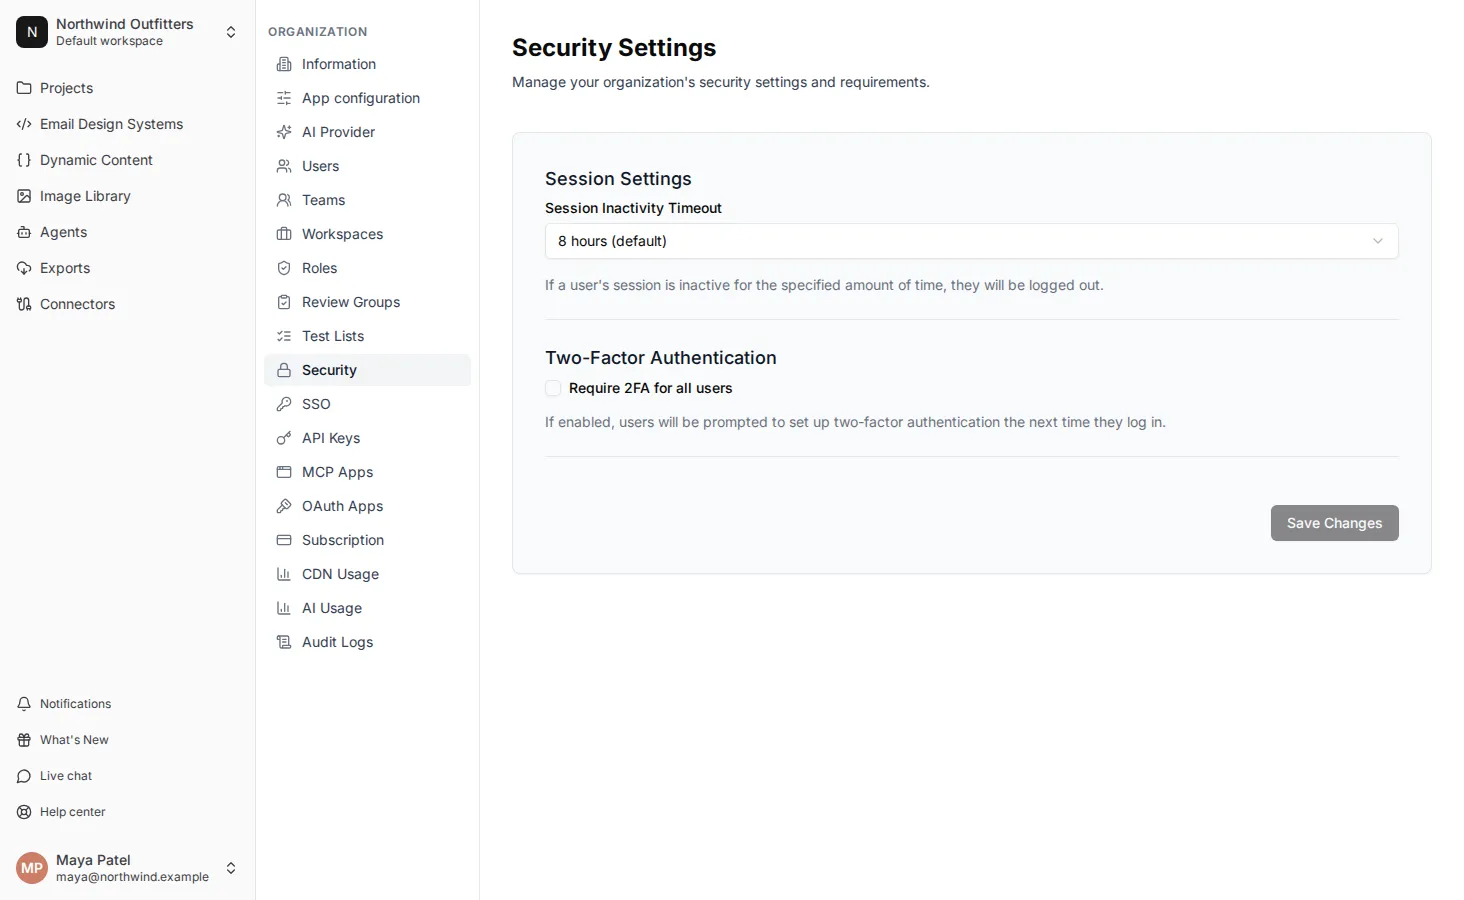Open the Users settings page
Image resolution: width=1464 pixels, height=900 pixels.
367,166
